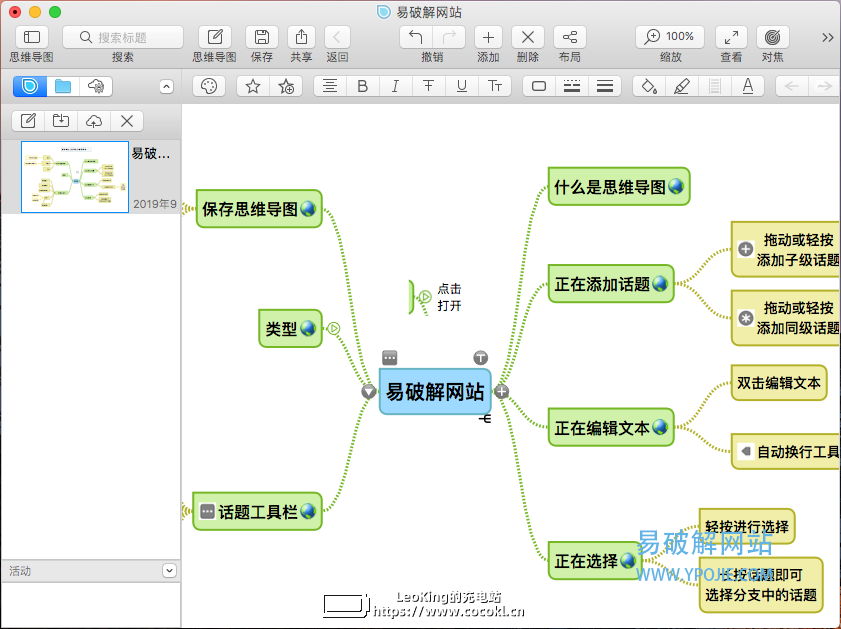Open the mind map thumbnail in sidebar
Image resolution: width=841 pixels, height=629 pixels.
pyautogui.click(x=75, y=177)
